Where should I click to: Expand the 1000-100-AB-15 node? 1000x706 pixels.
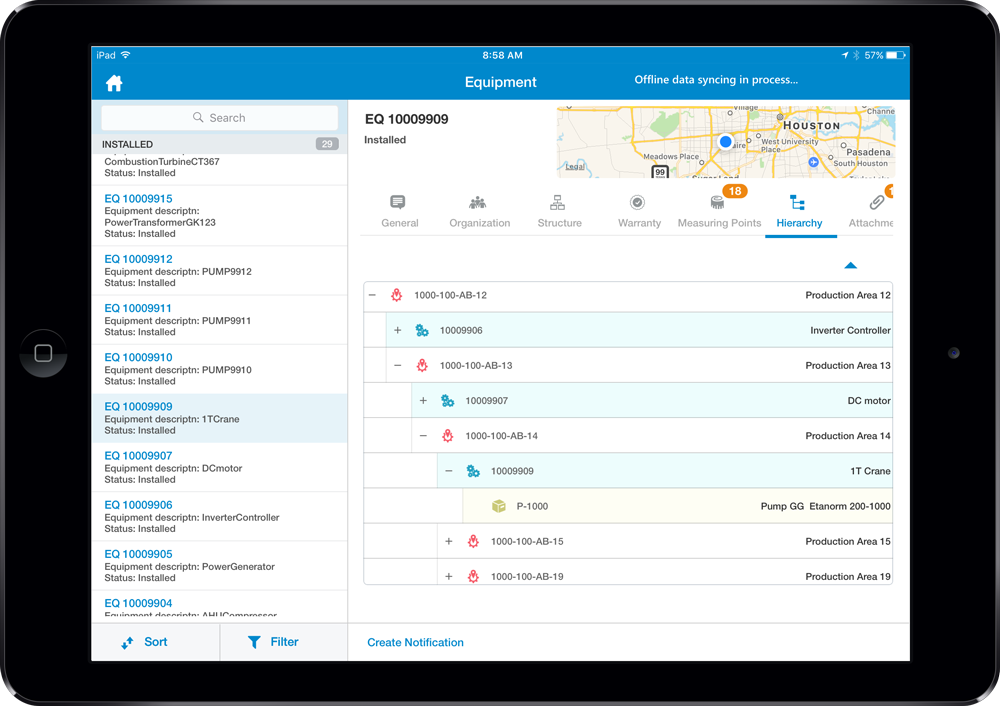(x=448, y=541)
